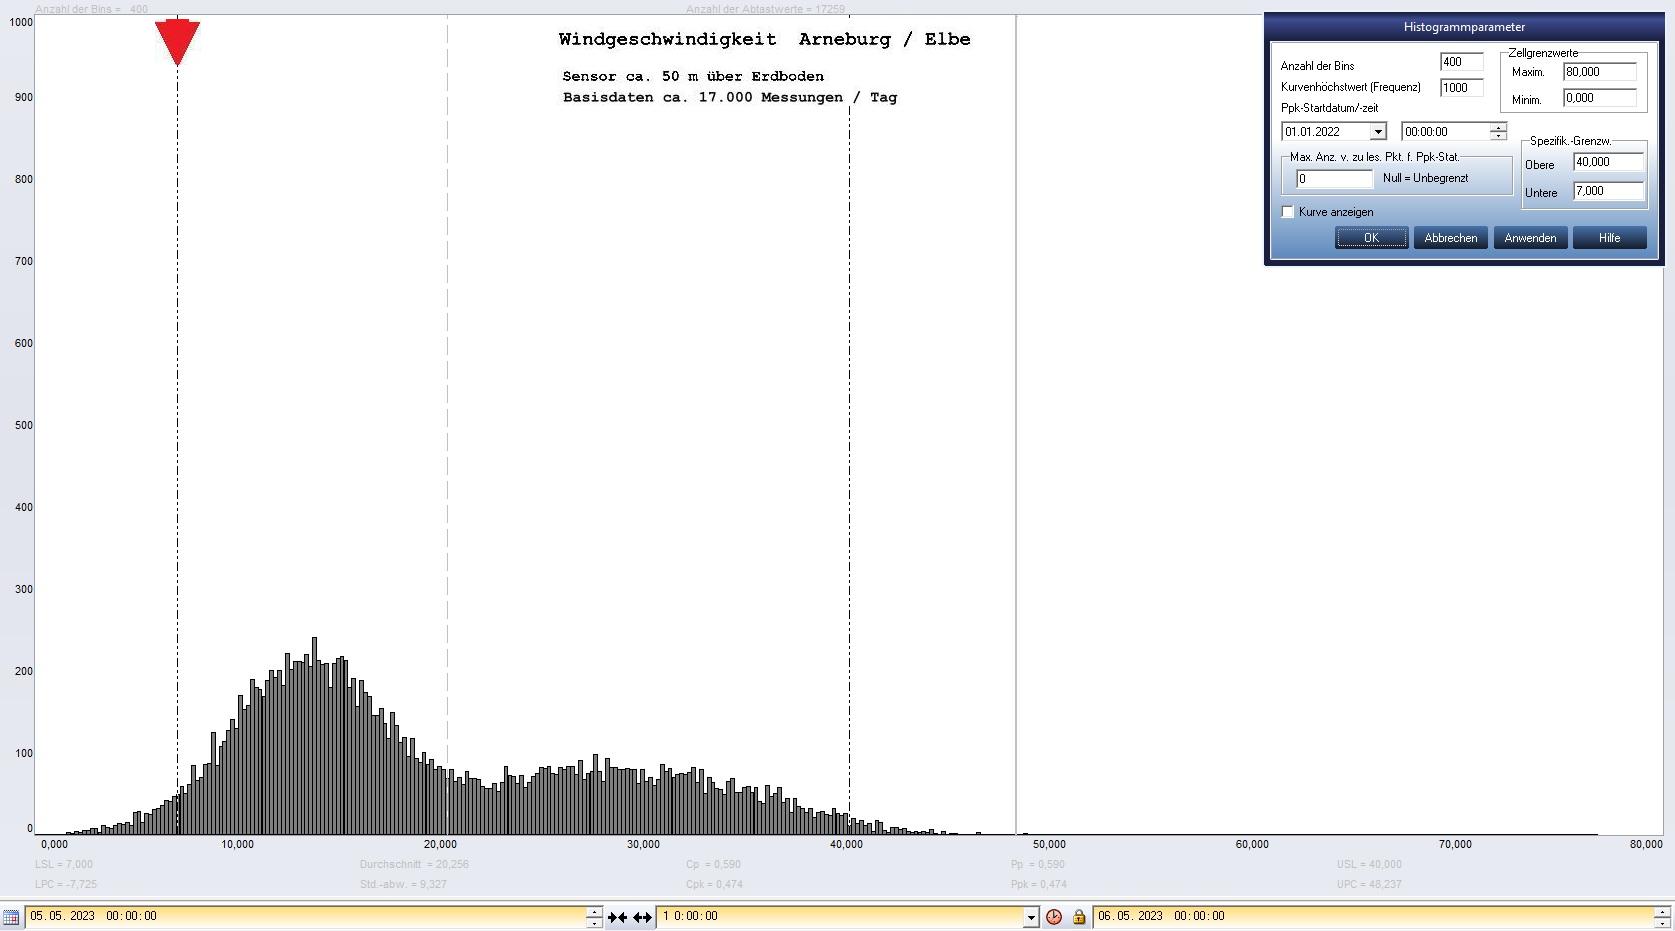The height and width of the screenshot is (931, 1675).
Task: Open the Ppk-Startdatum date dropdown
Action: click(x=1377, y=132)
